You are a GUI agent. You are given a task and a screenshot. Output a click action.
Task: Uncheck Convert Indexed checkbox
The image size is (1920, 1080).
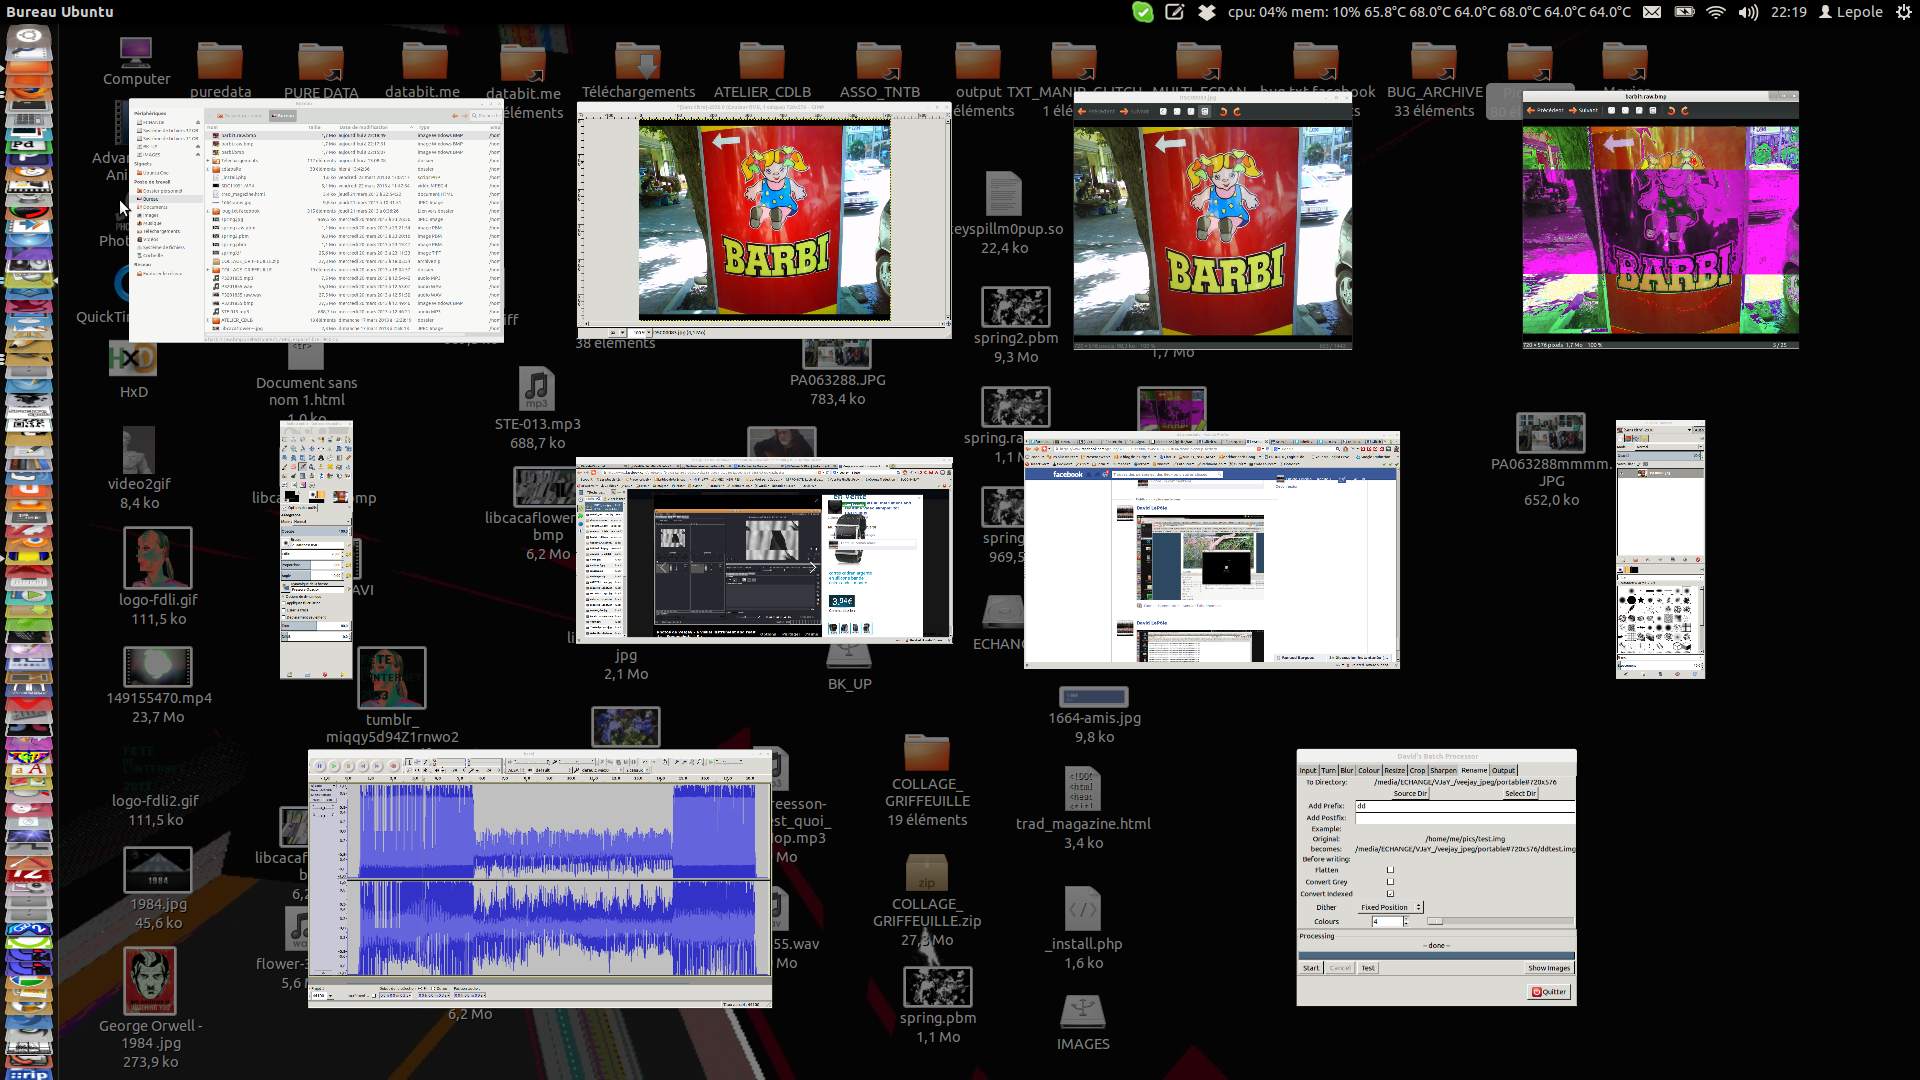point(1390,894)
